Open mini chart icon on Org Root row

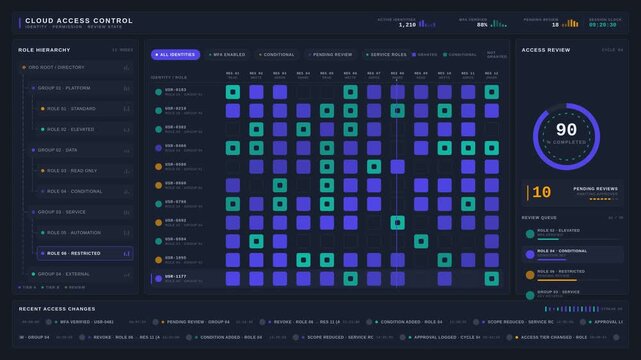coord(127,68)
